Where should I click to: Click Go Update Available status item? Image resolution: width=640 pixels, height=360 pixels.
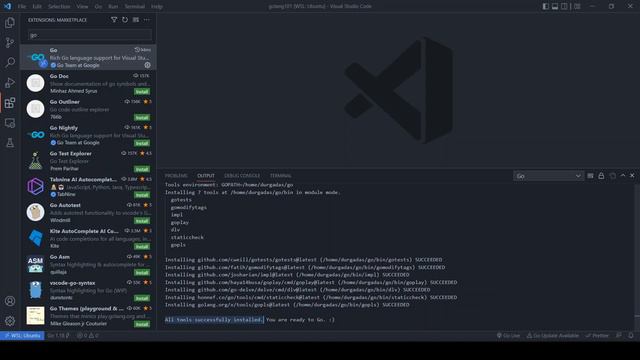[x=553, y=336]
